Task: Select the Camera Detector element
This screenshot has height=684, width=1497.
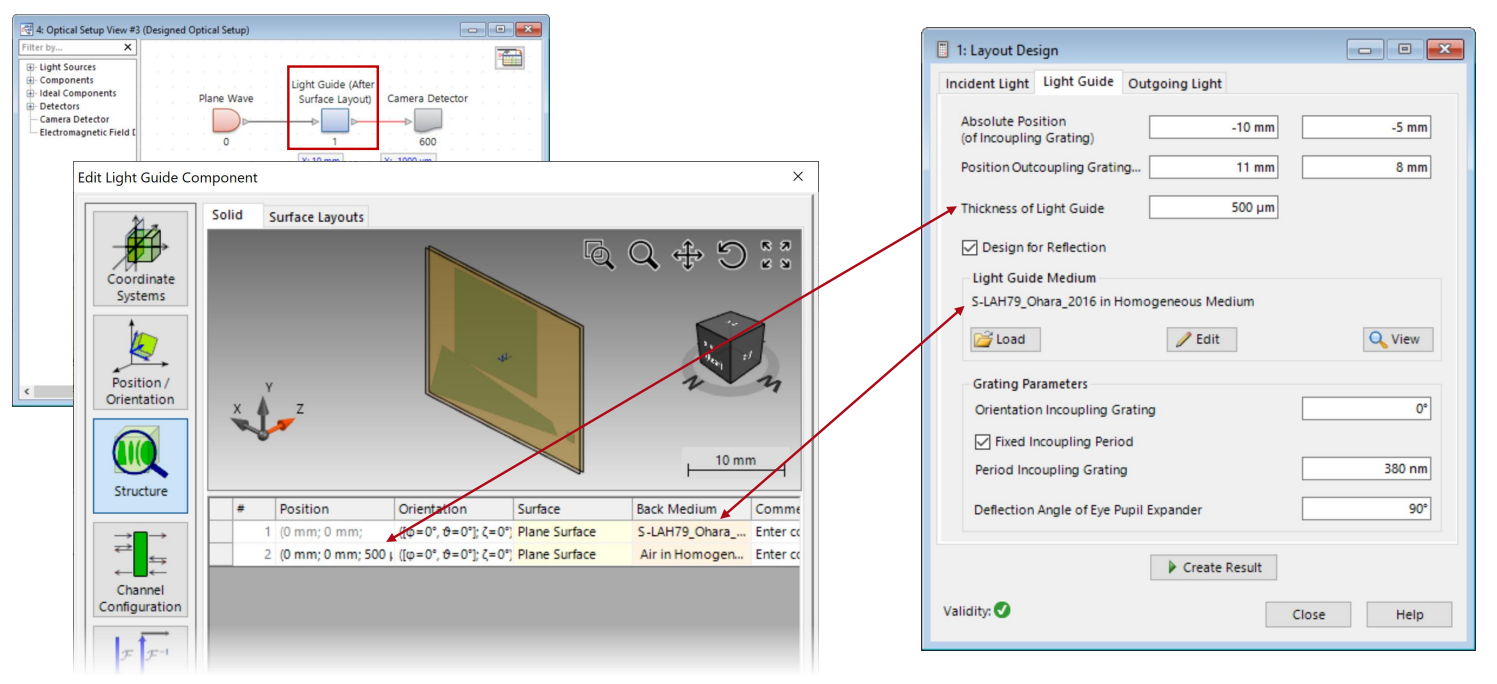Action: pos(427,122)
